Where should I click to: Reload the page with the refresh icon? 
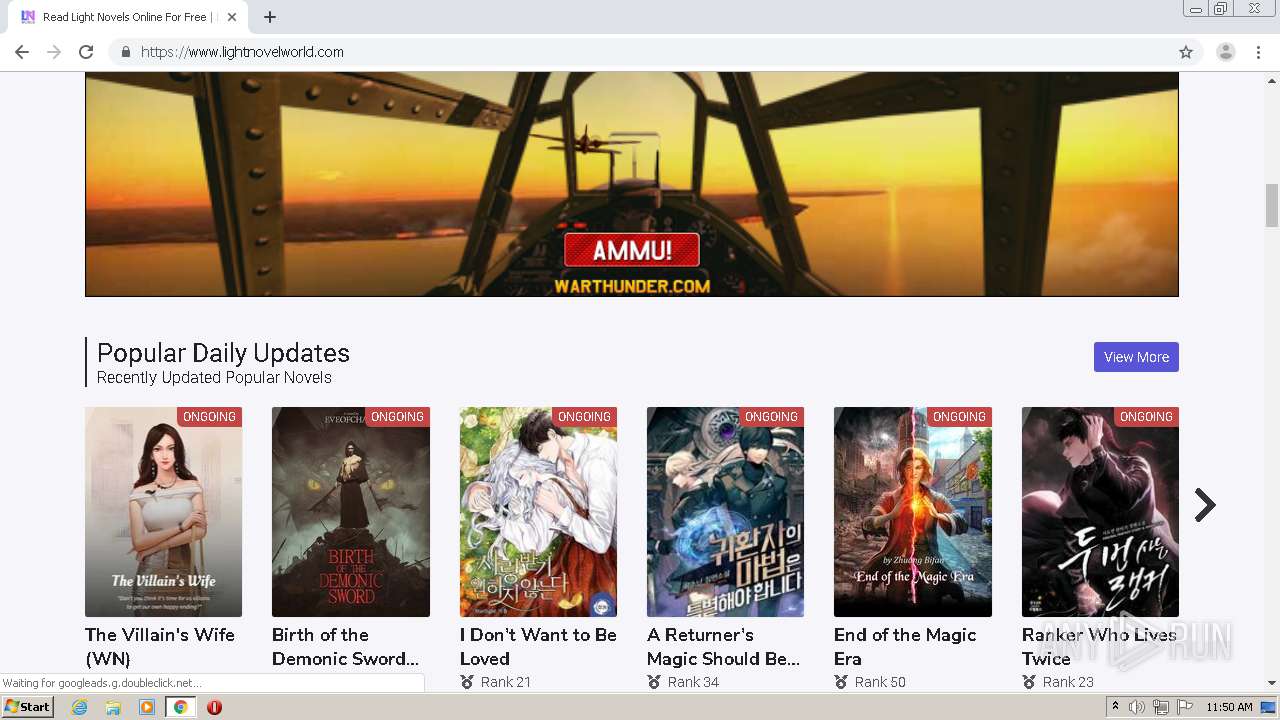(86, 52)
